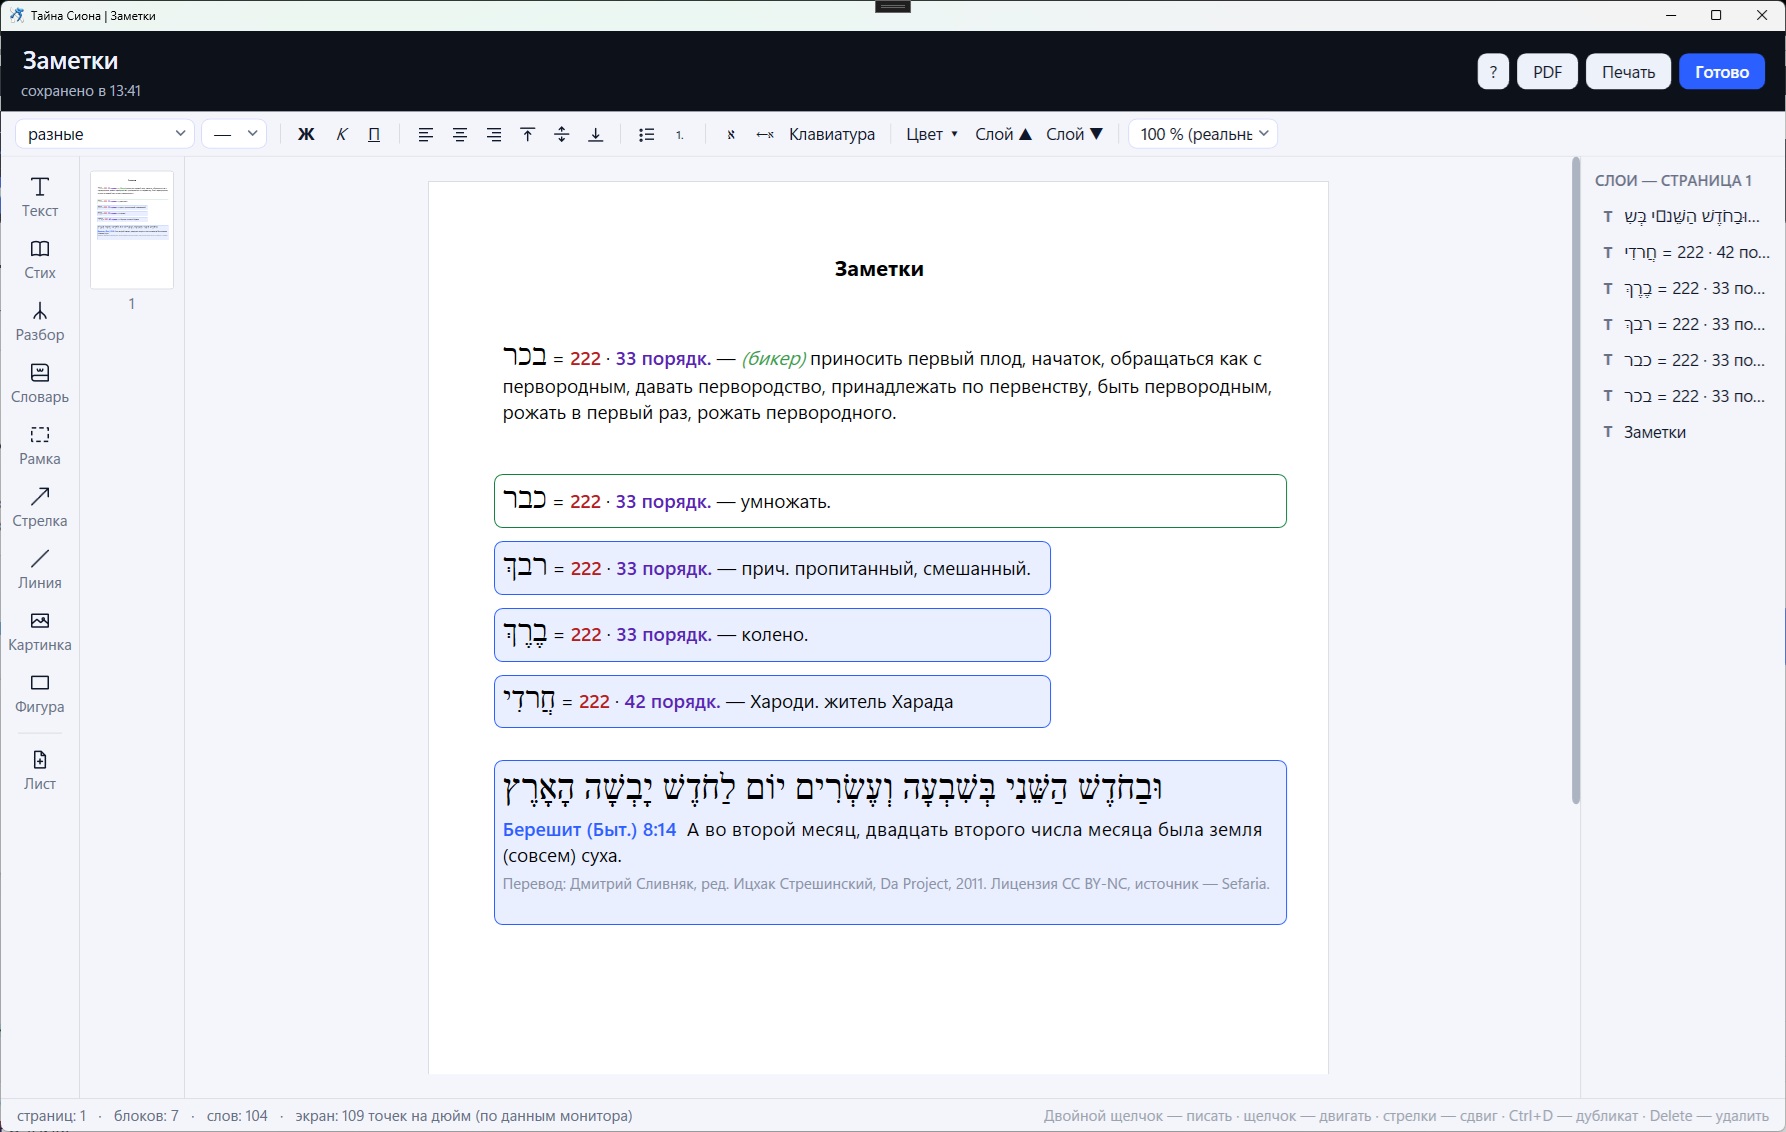Image resolution: width=1786 pixels, height=1132 pixels.
Task: Toggle italic К formatting
Action: click(341, 134)
